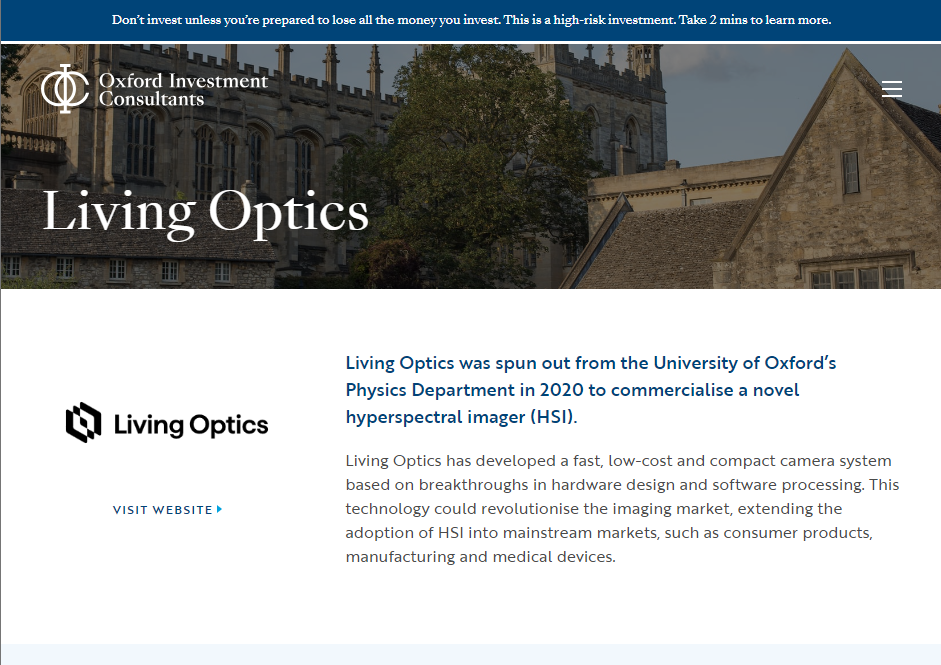Click the VISIT WEBSITE link

[164, 509]
